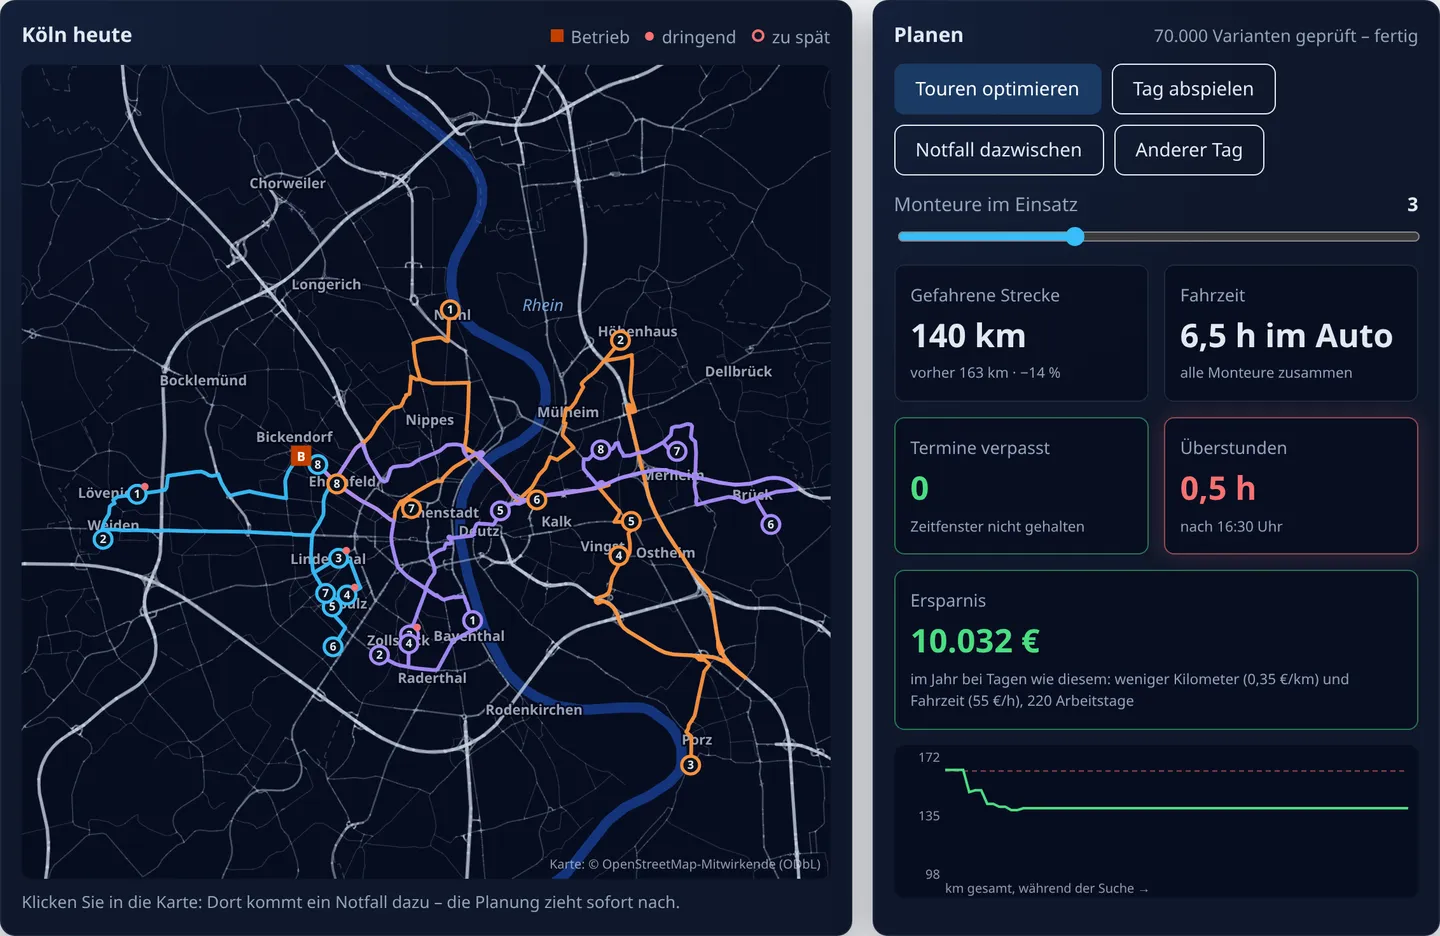Start the Tag abspielen playback
The height and width of the screenshot is (936, 1440).
coord(1193,89)
